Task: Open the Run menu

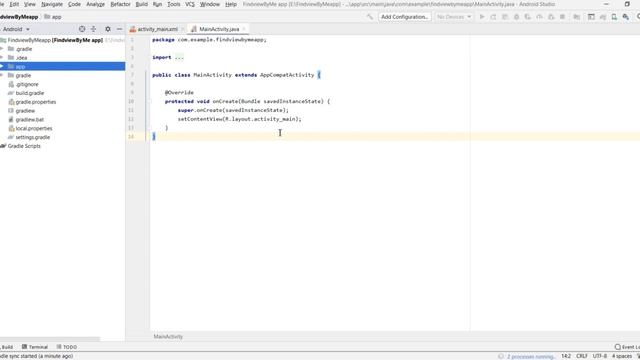Action: 157,4
